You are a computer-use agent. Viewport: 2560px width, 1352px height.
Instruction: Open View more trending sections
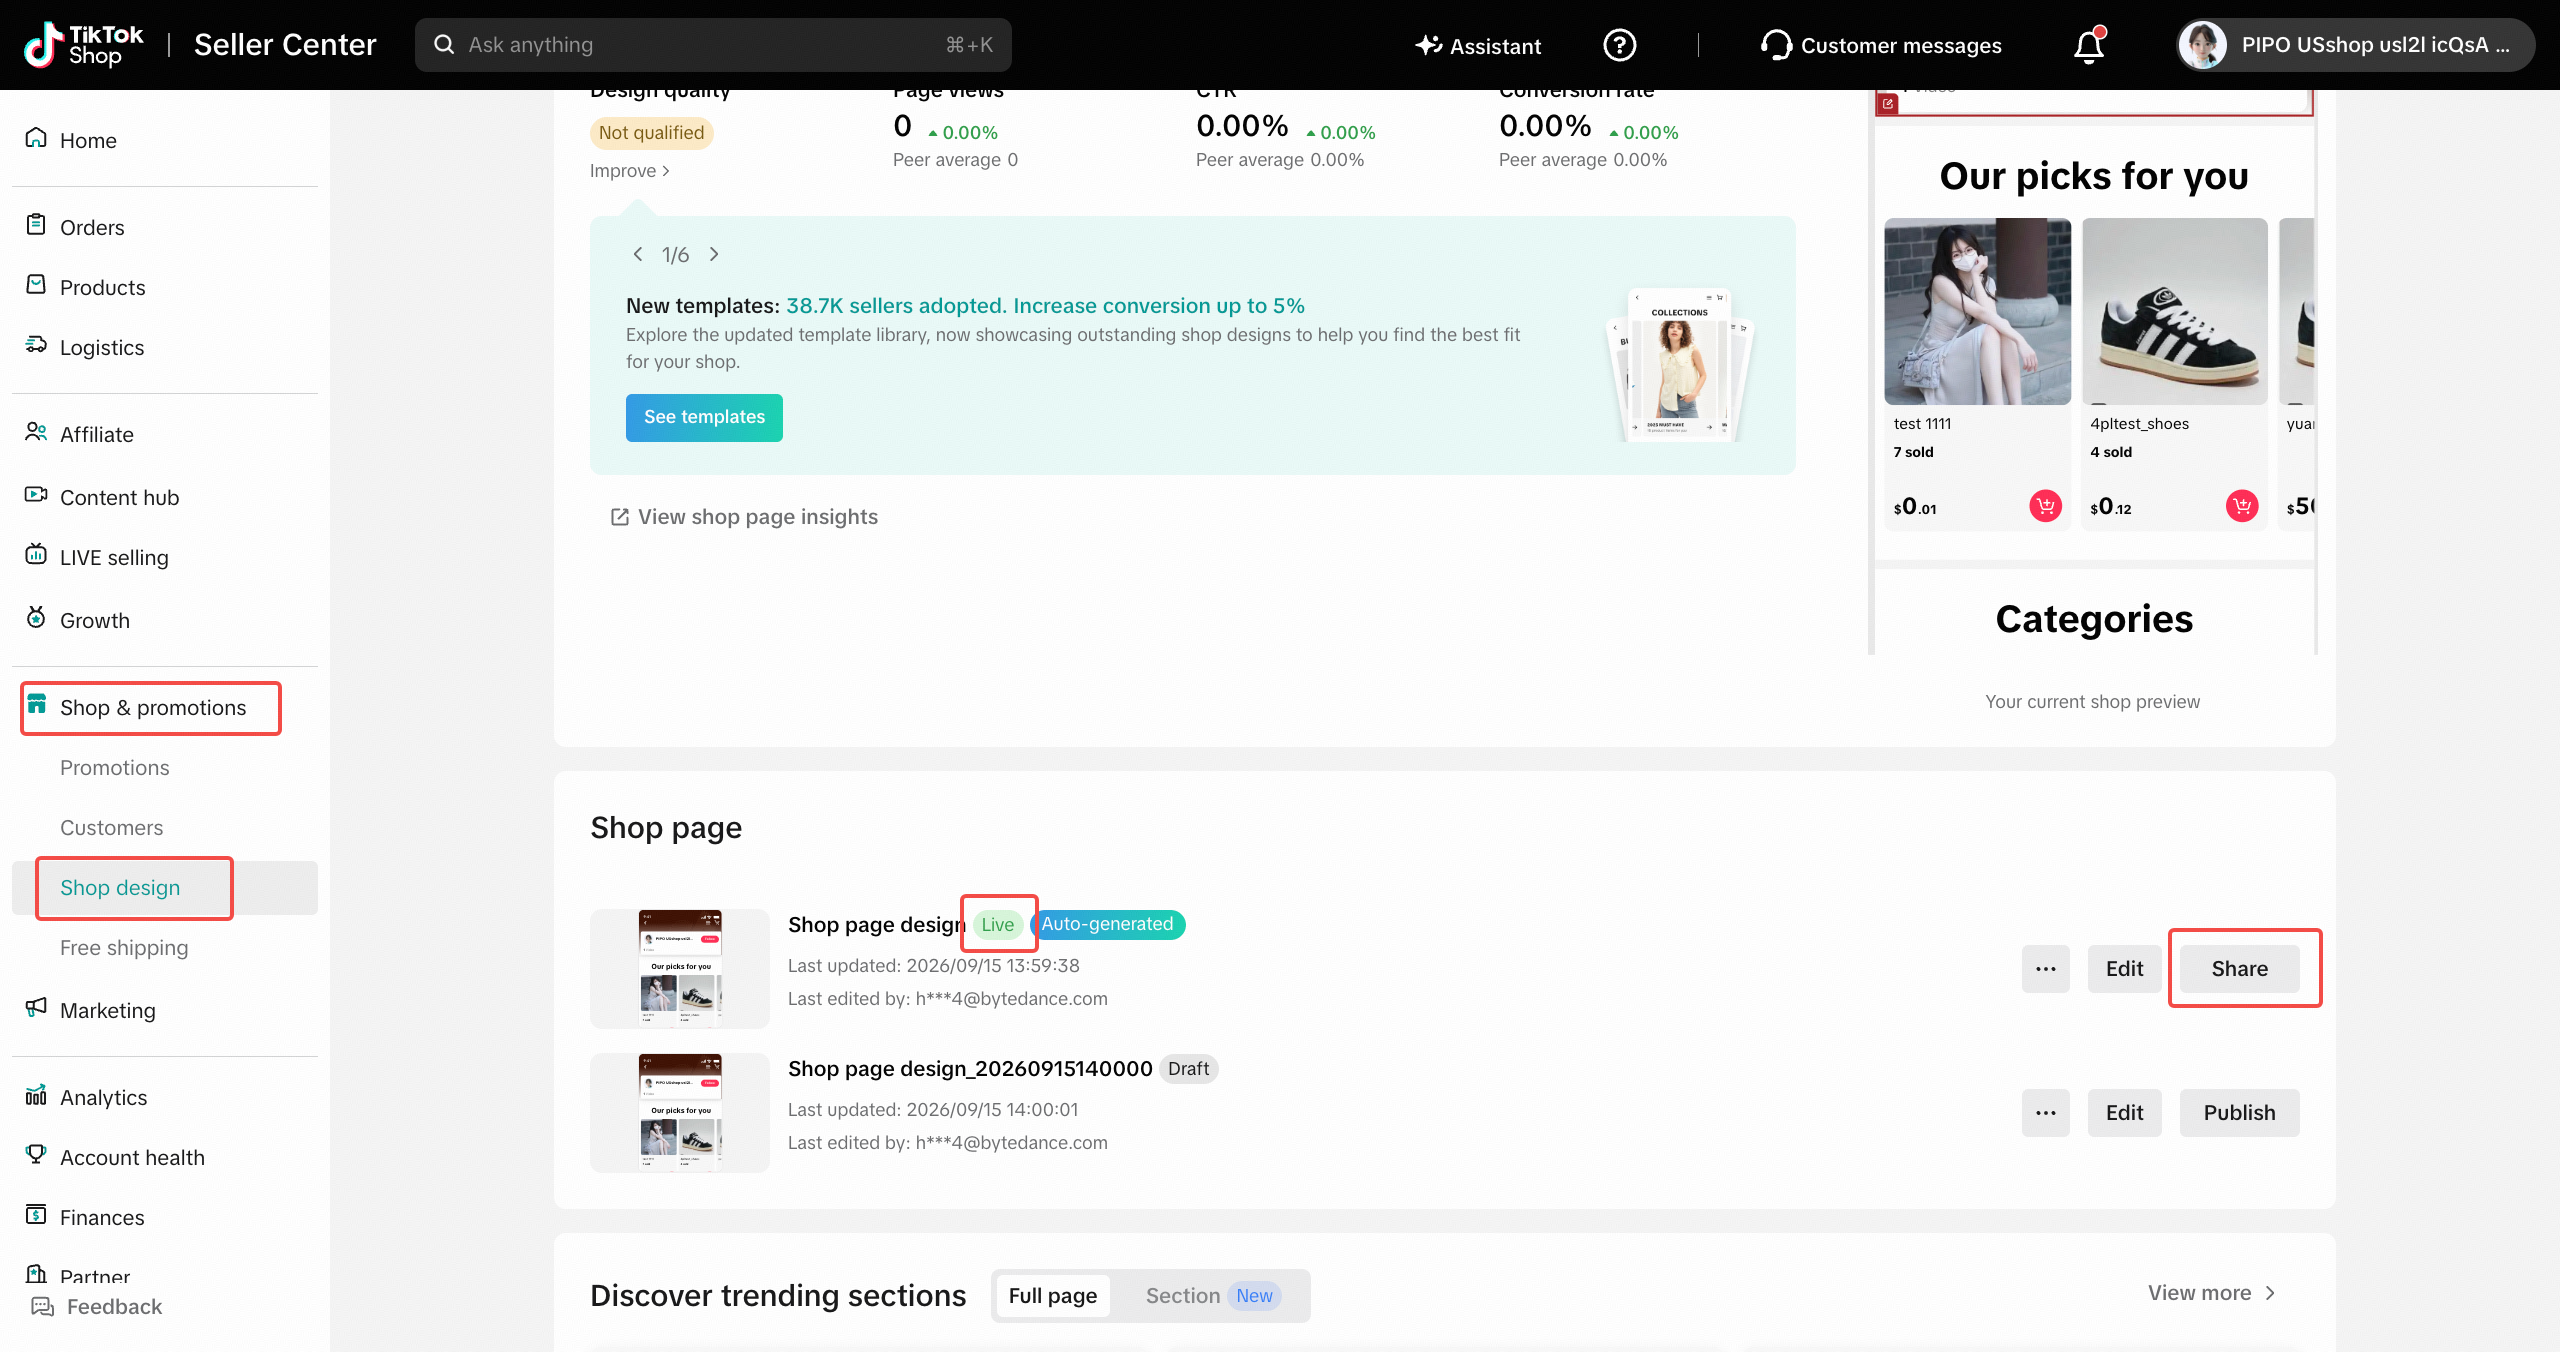(x=2212, y=1293)
